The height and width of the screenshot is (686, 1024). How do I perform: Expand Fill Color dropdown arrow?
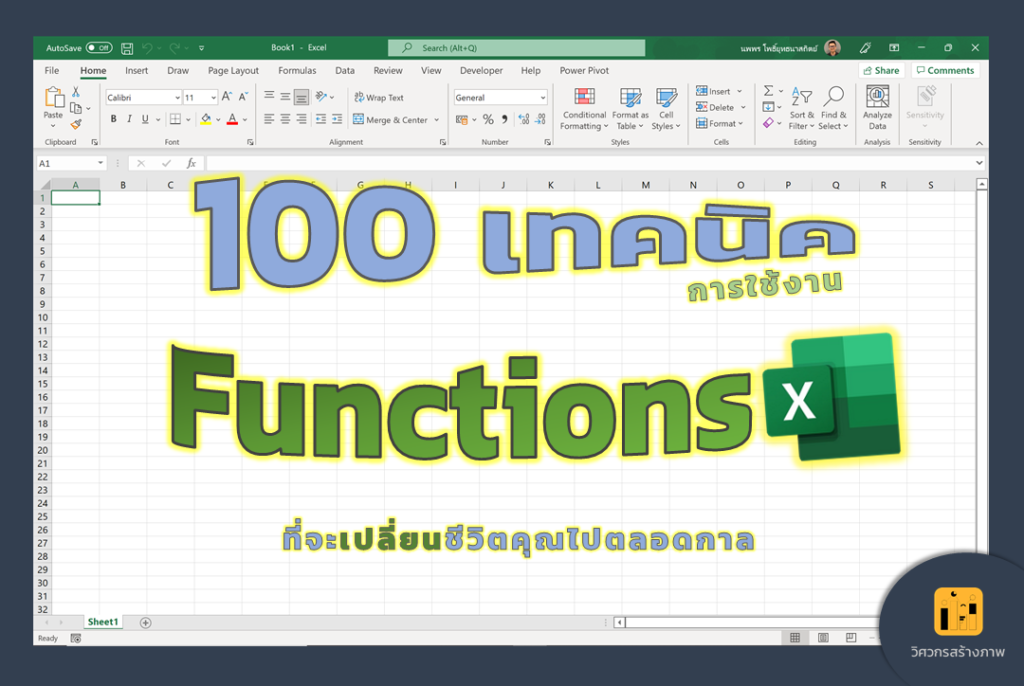tap(218, 120)
